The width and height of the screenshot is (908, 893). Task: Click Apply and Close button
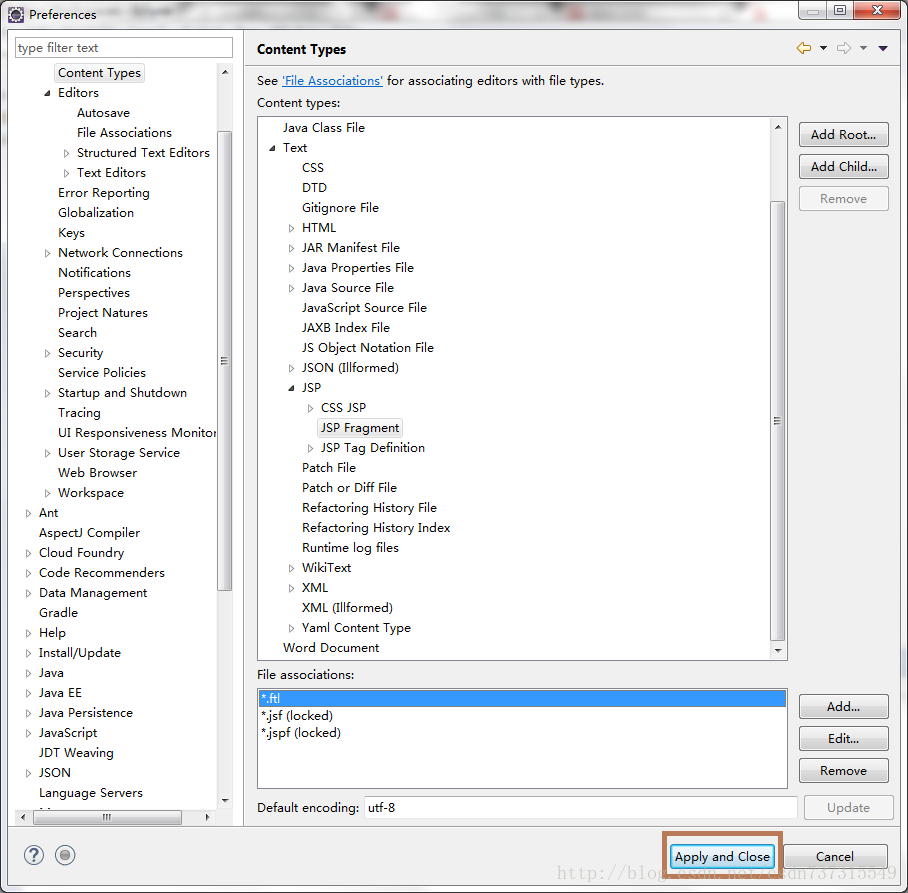tap(722, 857)
